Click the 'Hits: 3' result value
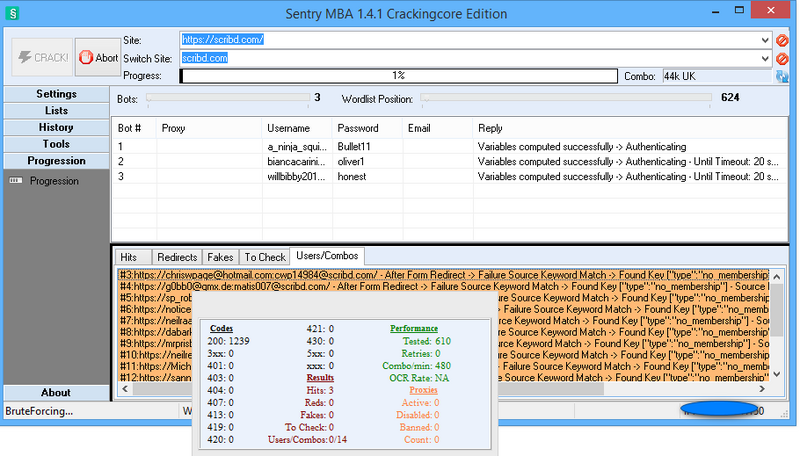The height and width of the screenshot is (456, 800). tap(320, 391)
